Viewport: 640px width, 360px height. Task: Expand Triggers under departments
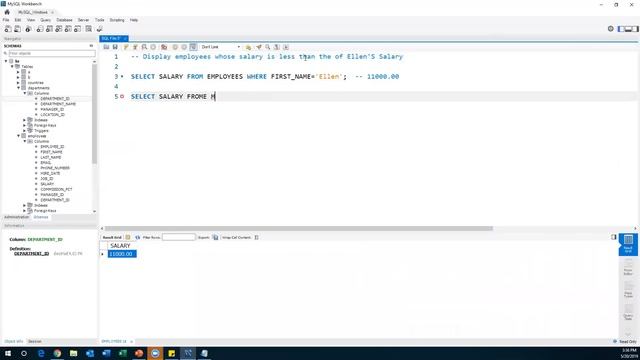(24, 131)
